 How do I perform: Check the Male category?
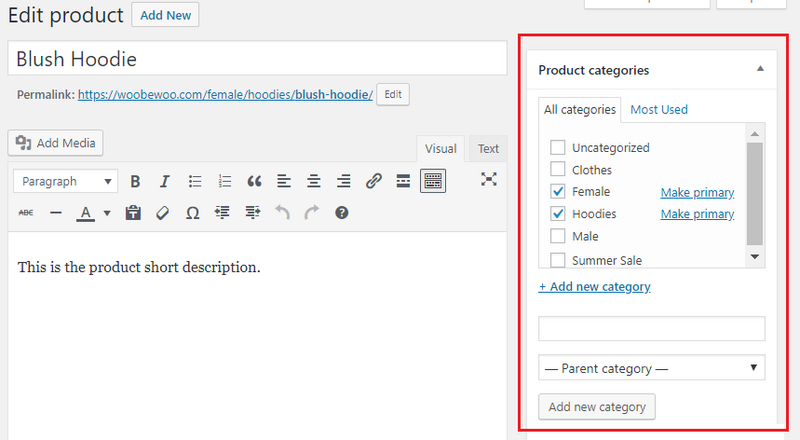point(558,236)
